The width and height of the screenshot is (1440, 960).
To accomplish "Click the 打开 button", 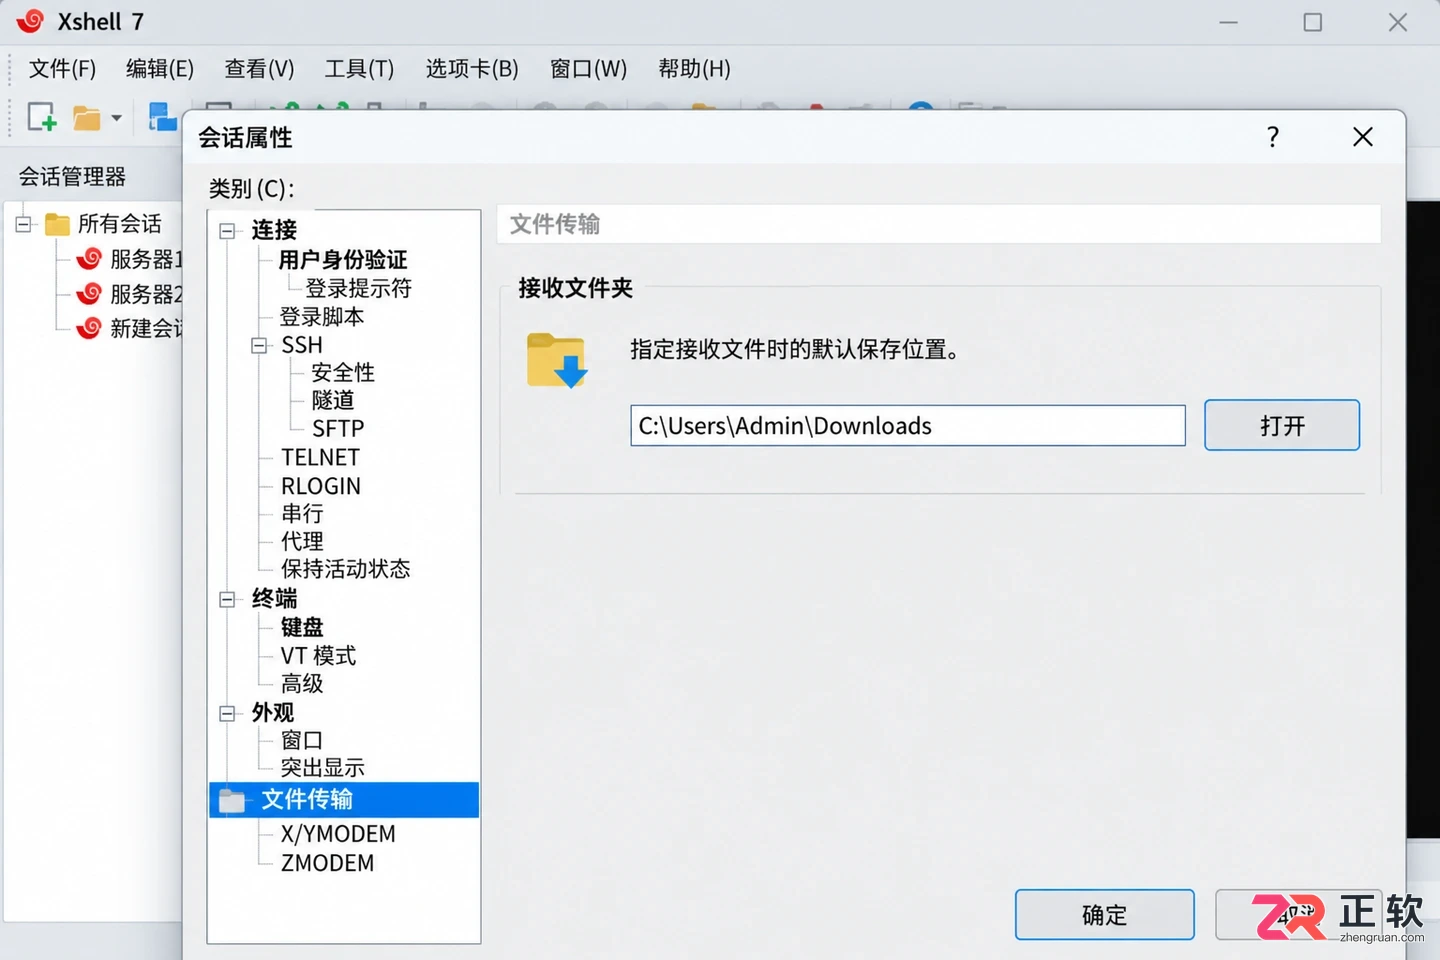I will (1282, 426).
